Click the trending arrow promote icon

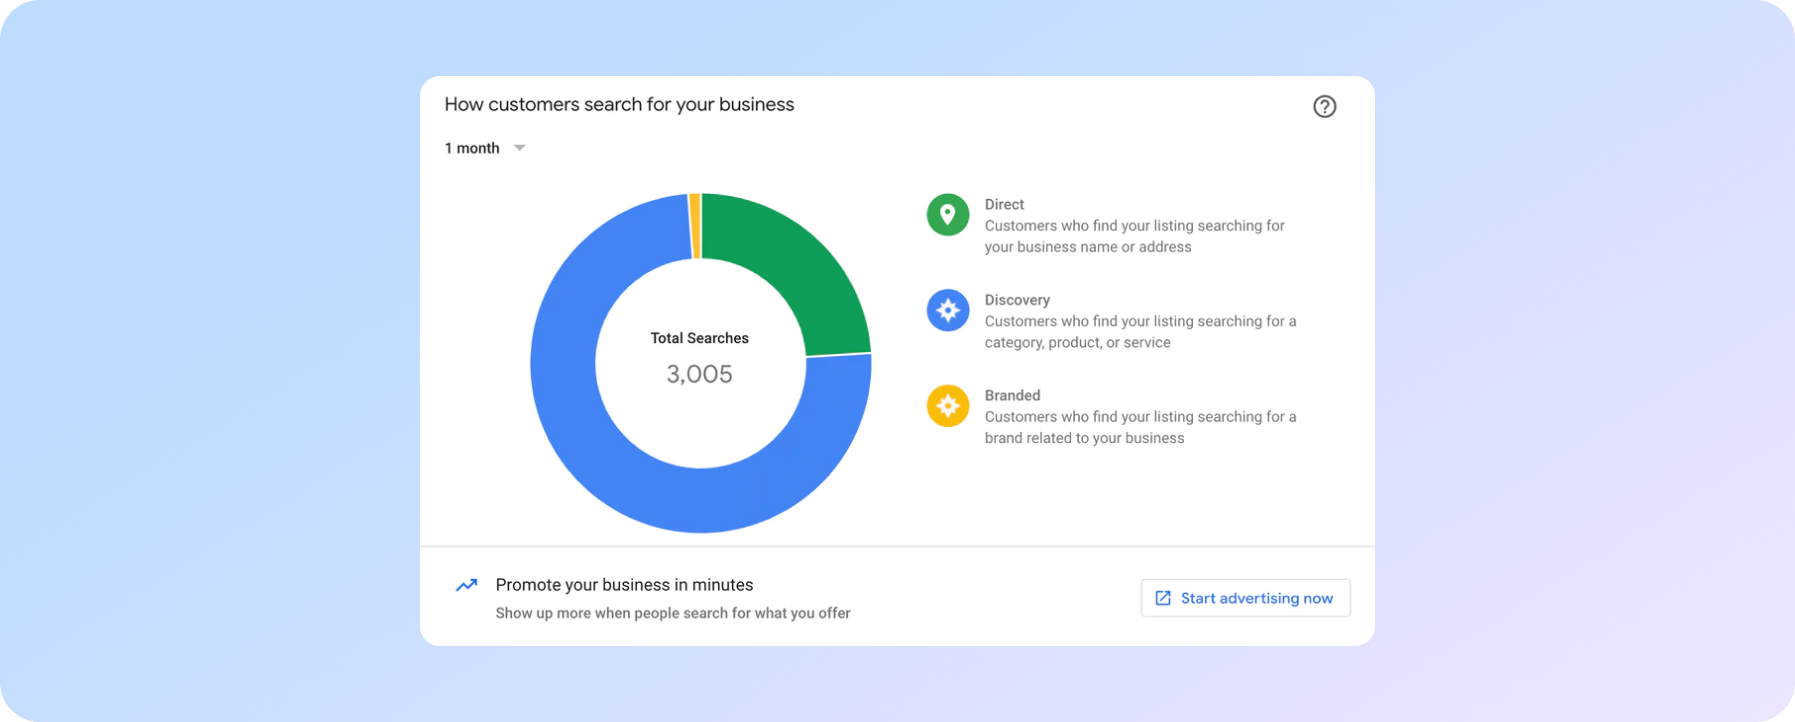click(x=467, y=585)
